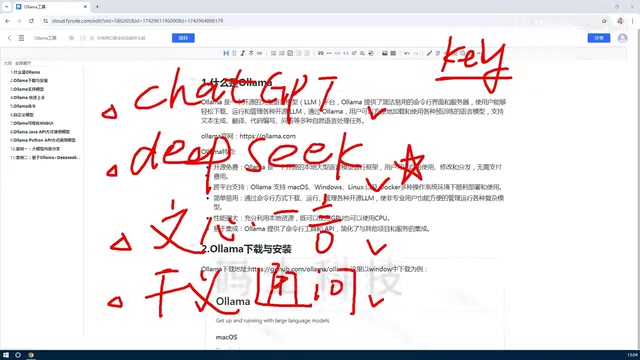This screenshot has width=640, height=360.
Task: Open Chrome from the taskbar
Action: [x=31, y=355]
